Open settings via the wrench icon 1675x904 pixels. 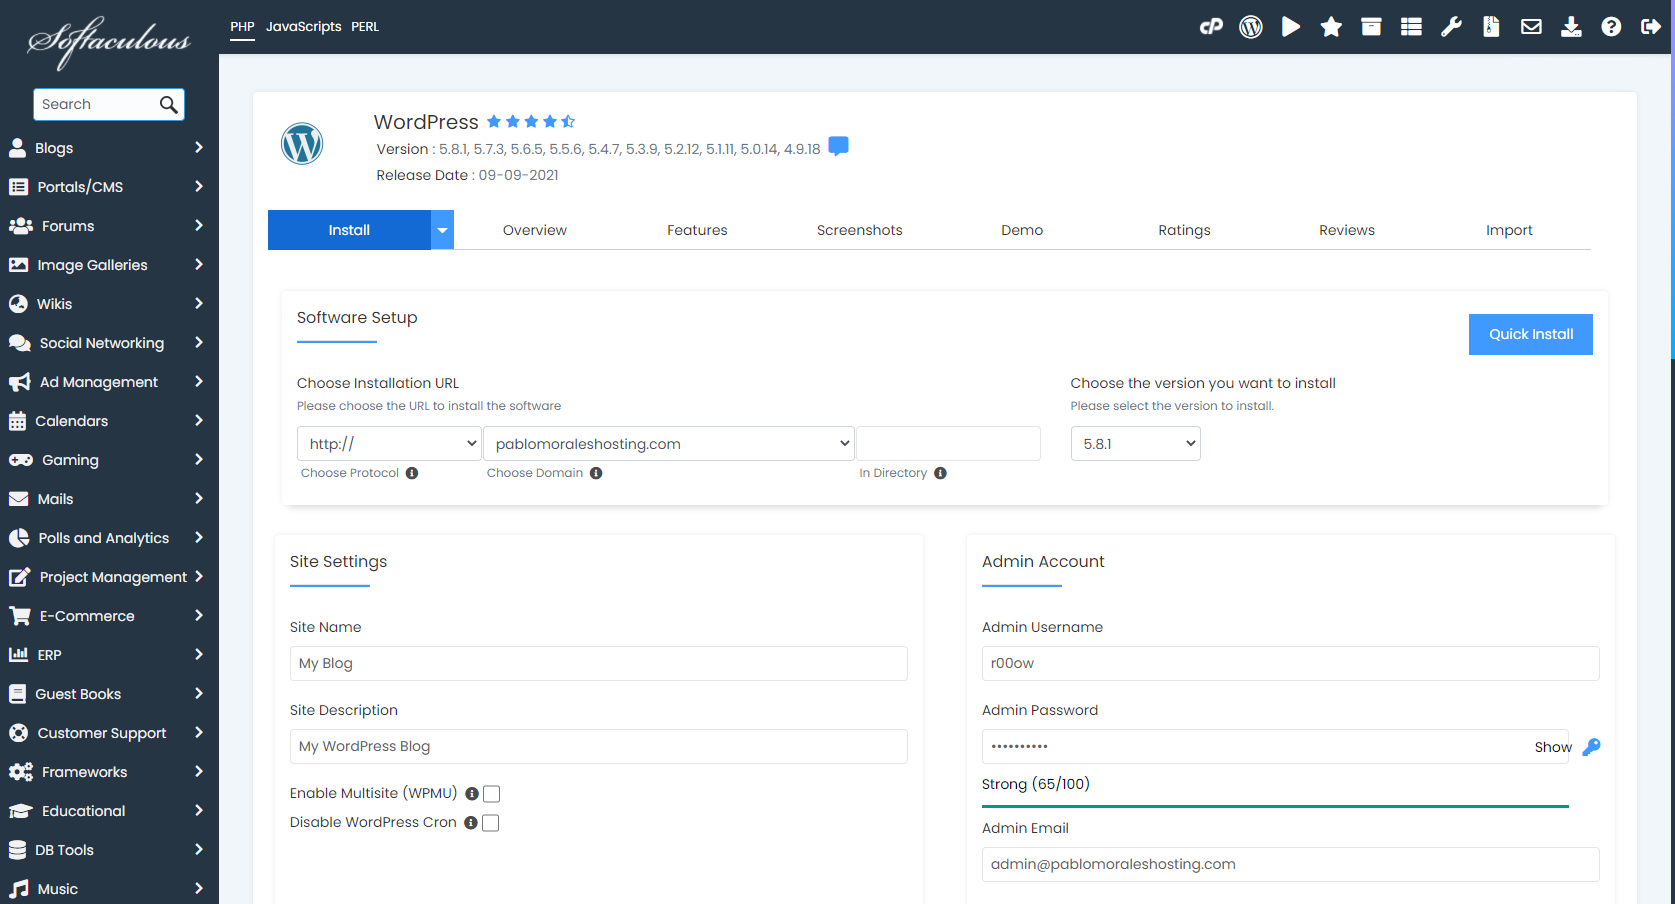1451,26
